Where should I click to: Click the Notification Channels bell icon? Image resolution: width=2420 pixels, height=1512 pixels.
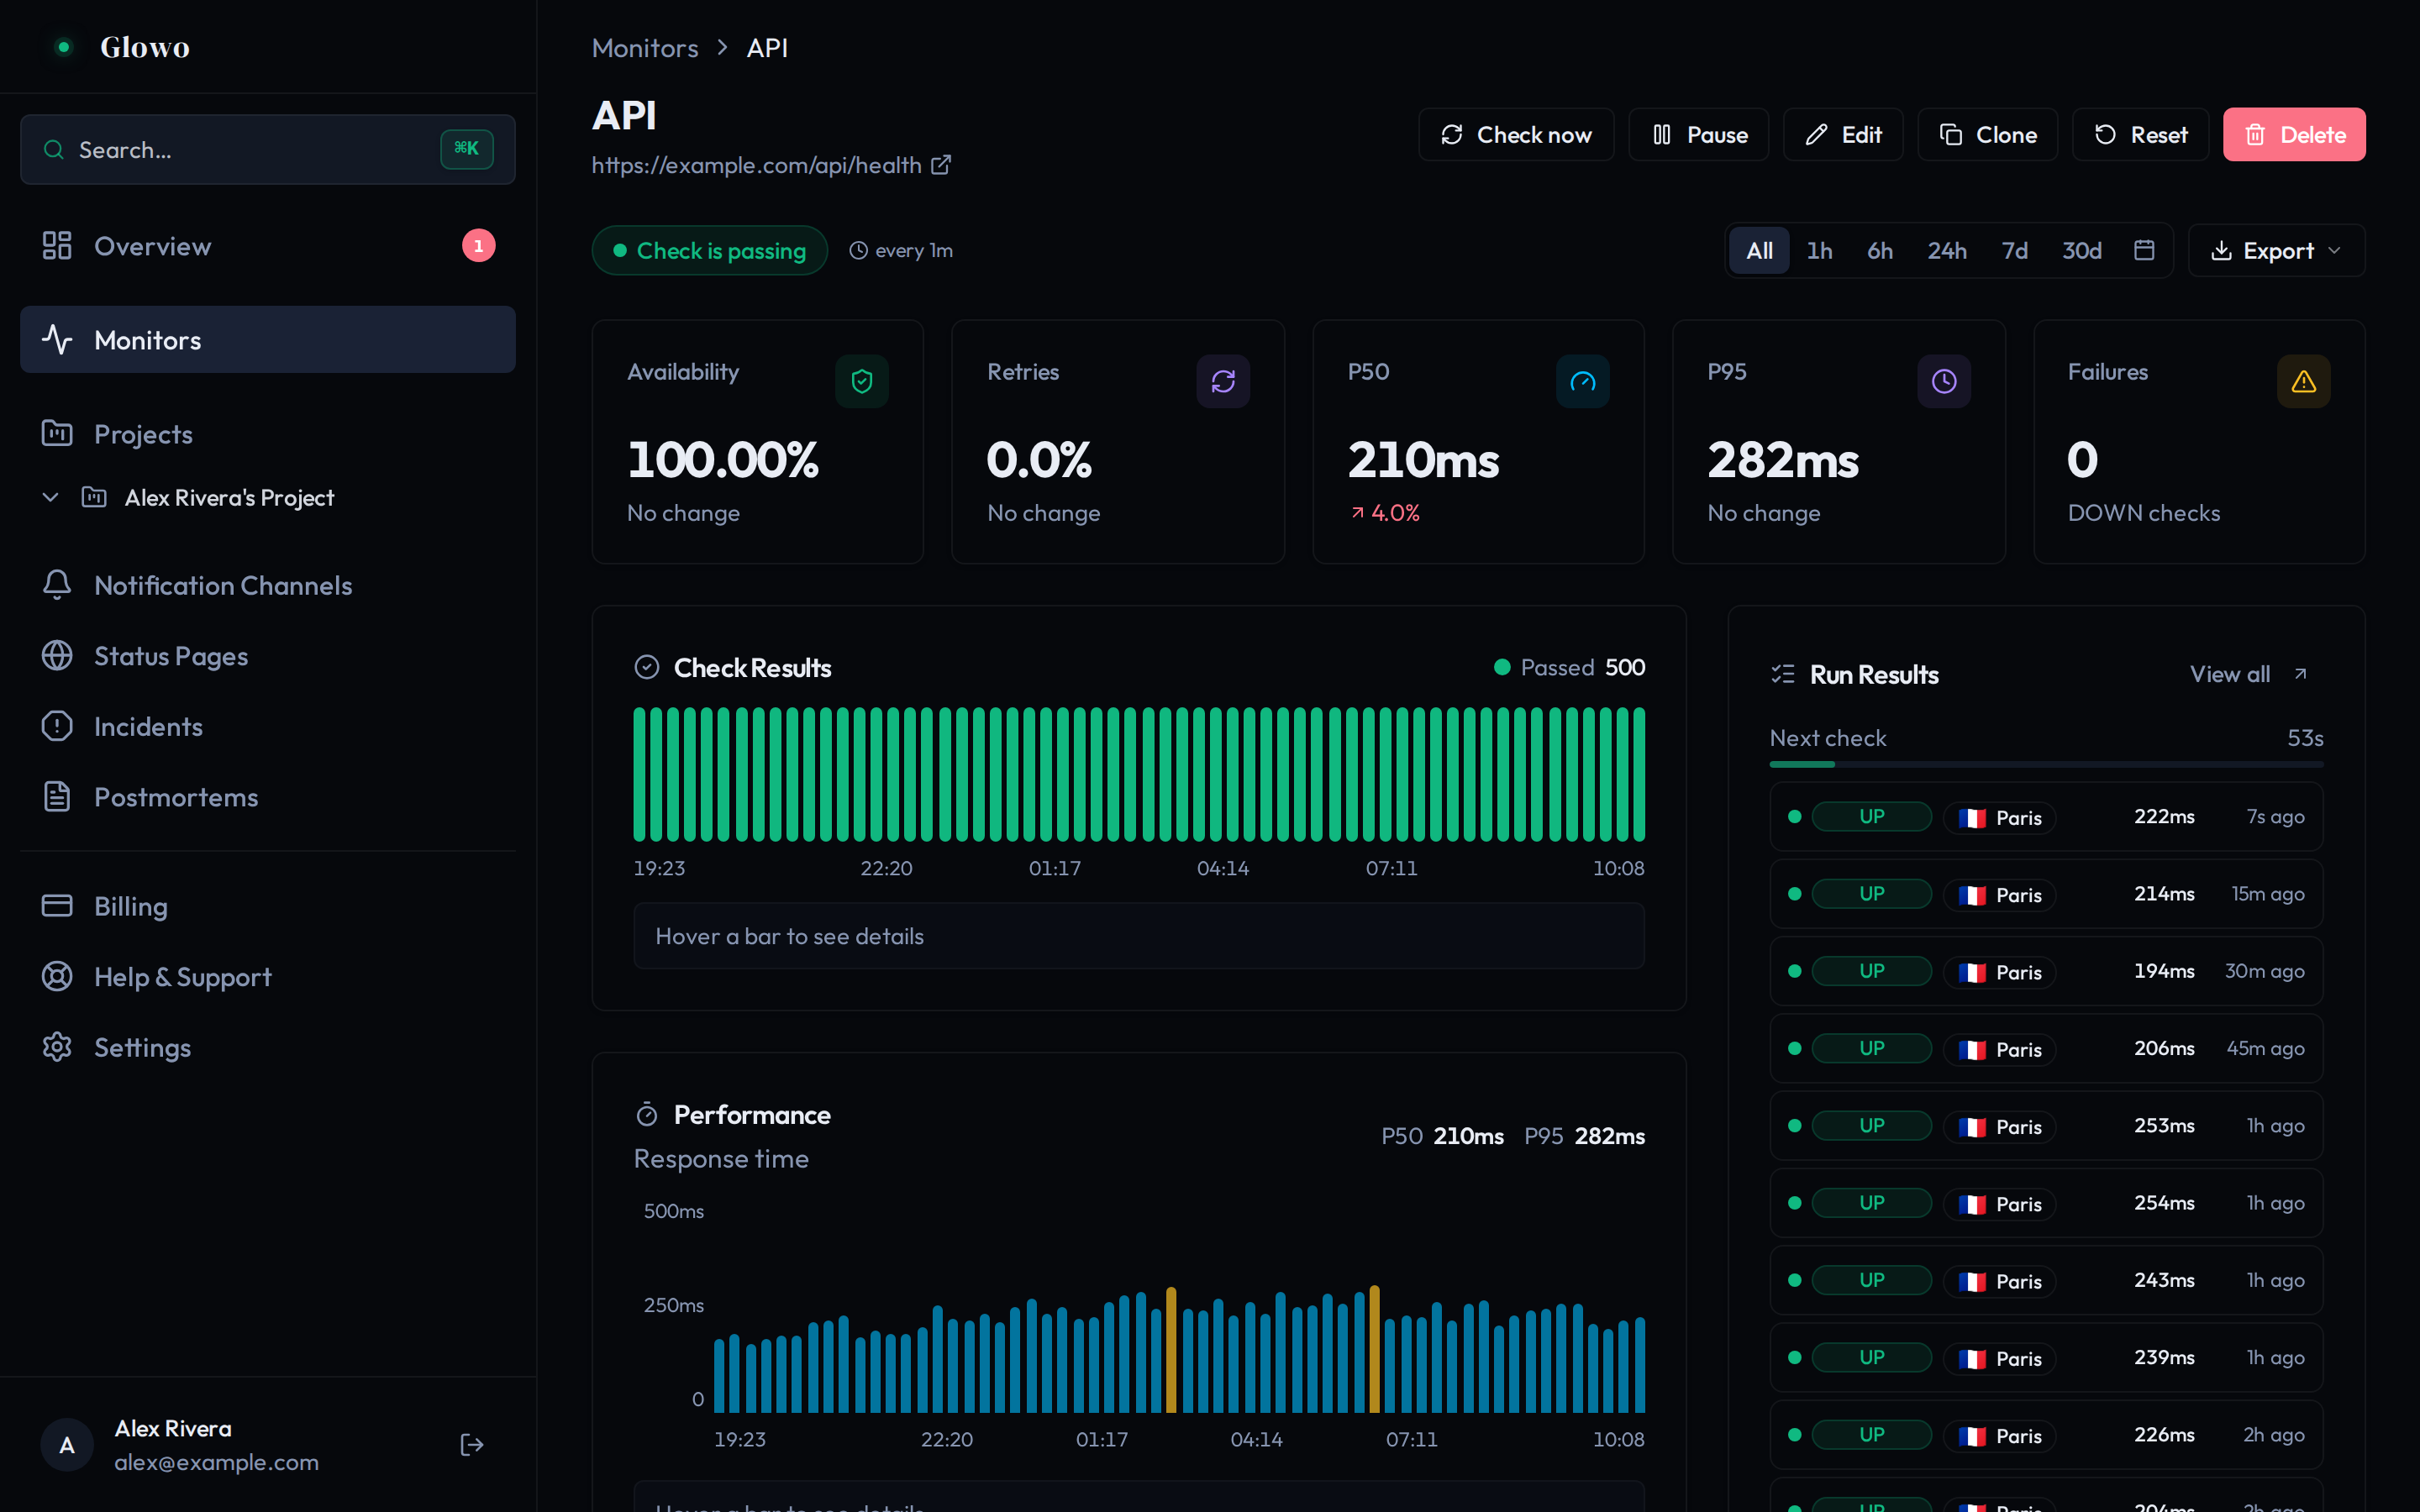(x=57, y=585)
